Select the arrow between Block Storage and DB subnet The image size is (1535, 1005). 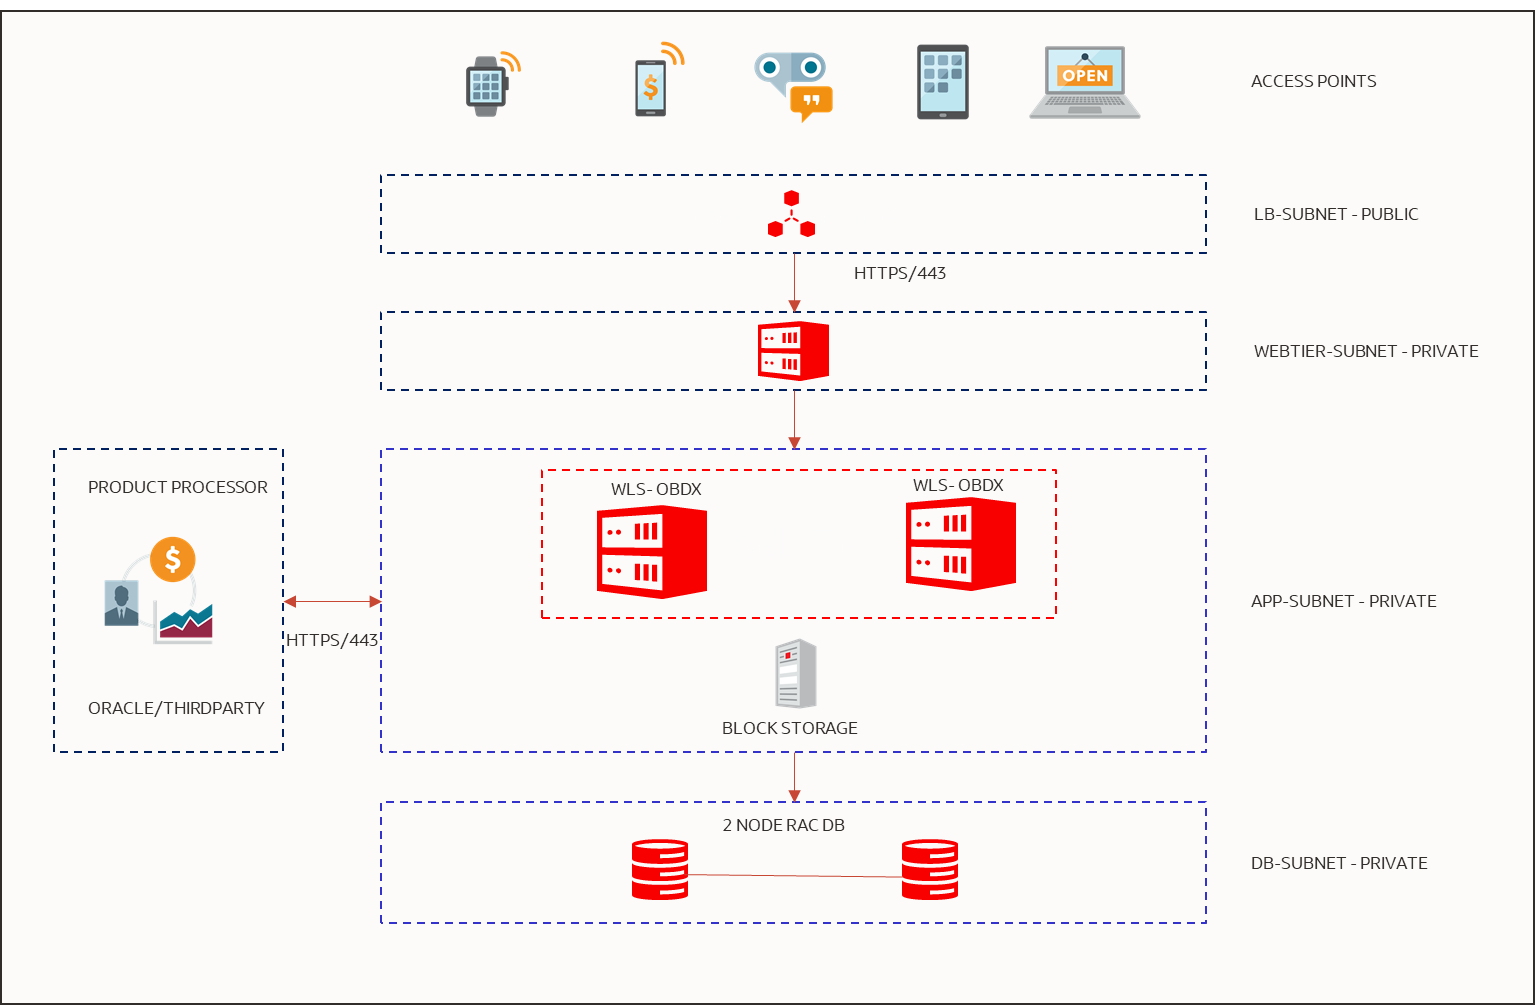(x=795, y=776)
